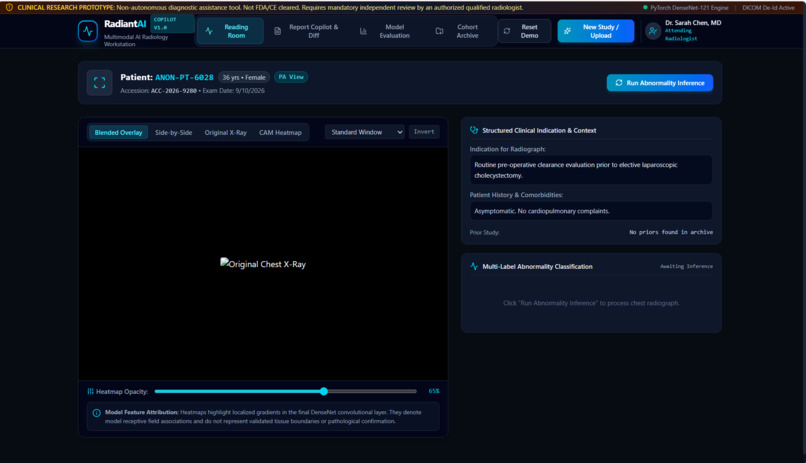Click the RadiantAI pulse logo icon
Viewport: 806px width, 463px height.
point(88,31)
